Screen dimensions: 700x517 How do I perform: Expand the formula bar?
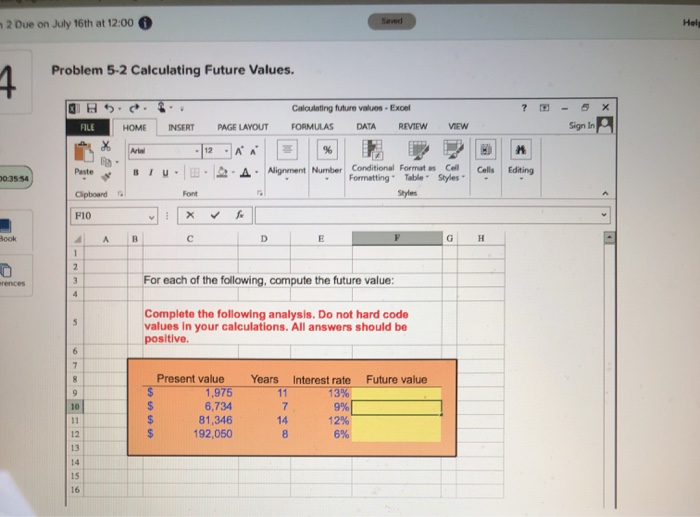(x=604, y=215)
